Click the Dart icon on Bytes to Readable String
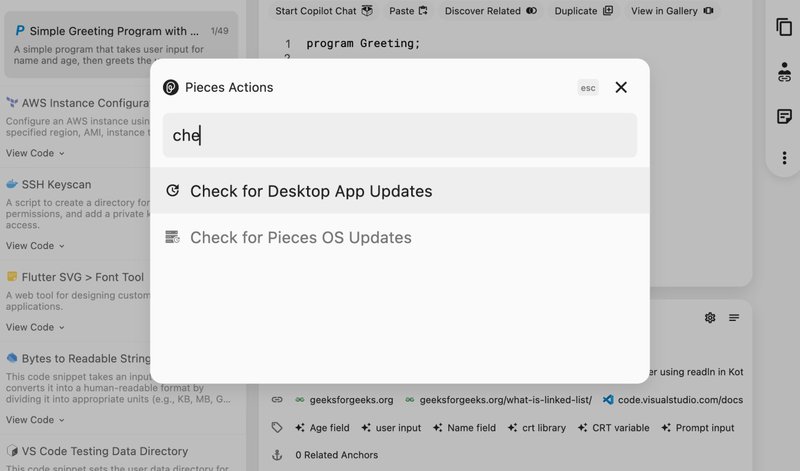This screenshot has width=800, height=471. (12, 358)
